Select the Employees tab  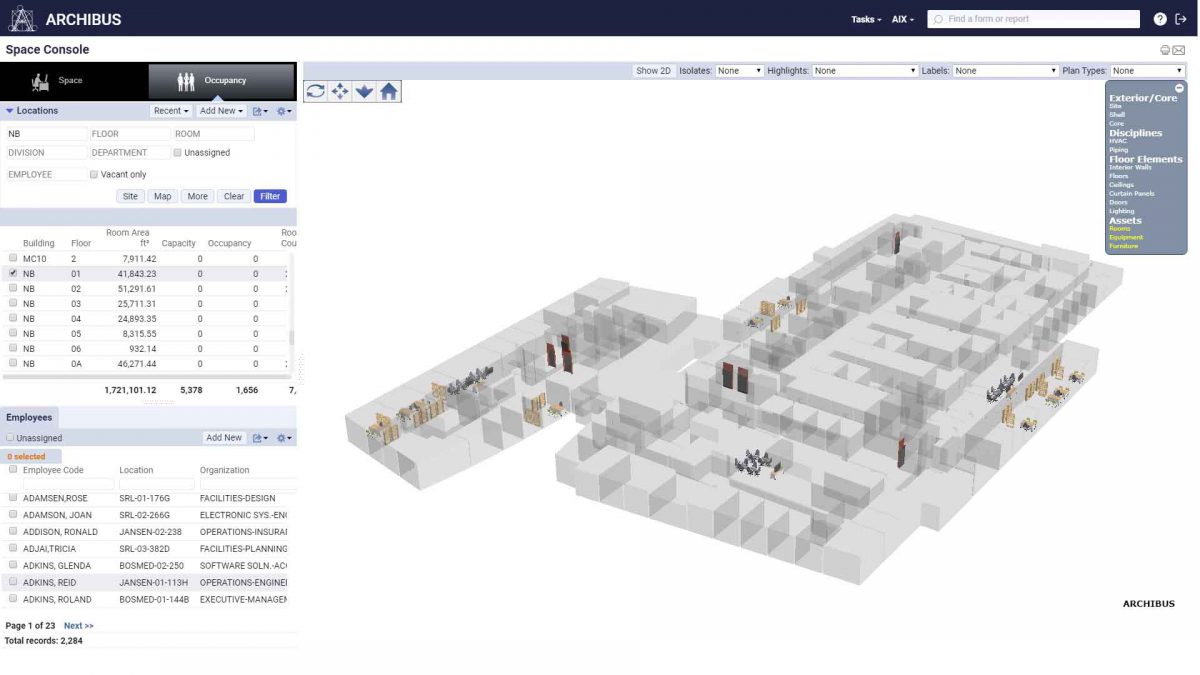29,417
